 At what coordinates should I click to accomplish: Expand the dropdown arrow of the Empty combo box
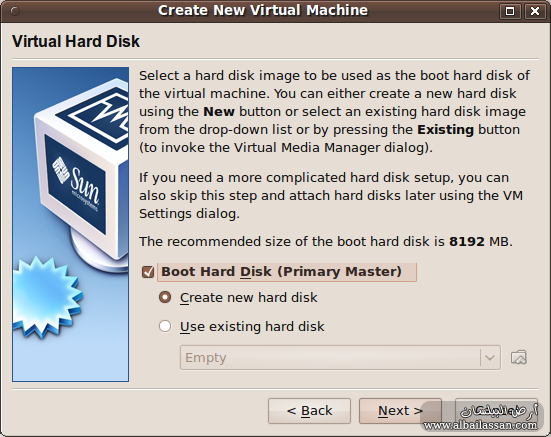point(490,358)
